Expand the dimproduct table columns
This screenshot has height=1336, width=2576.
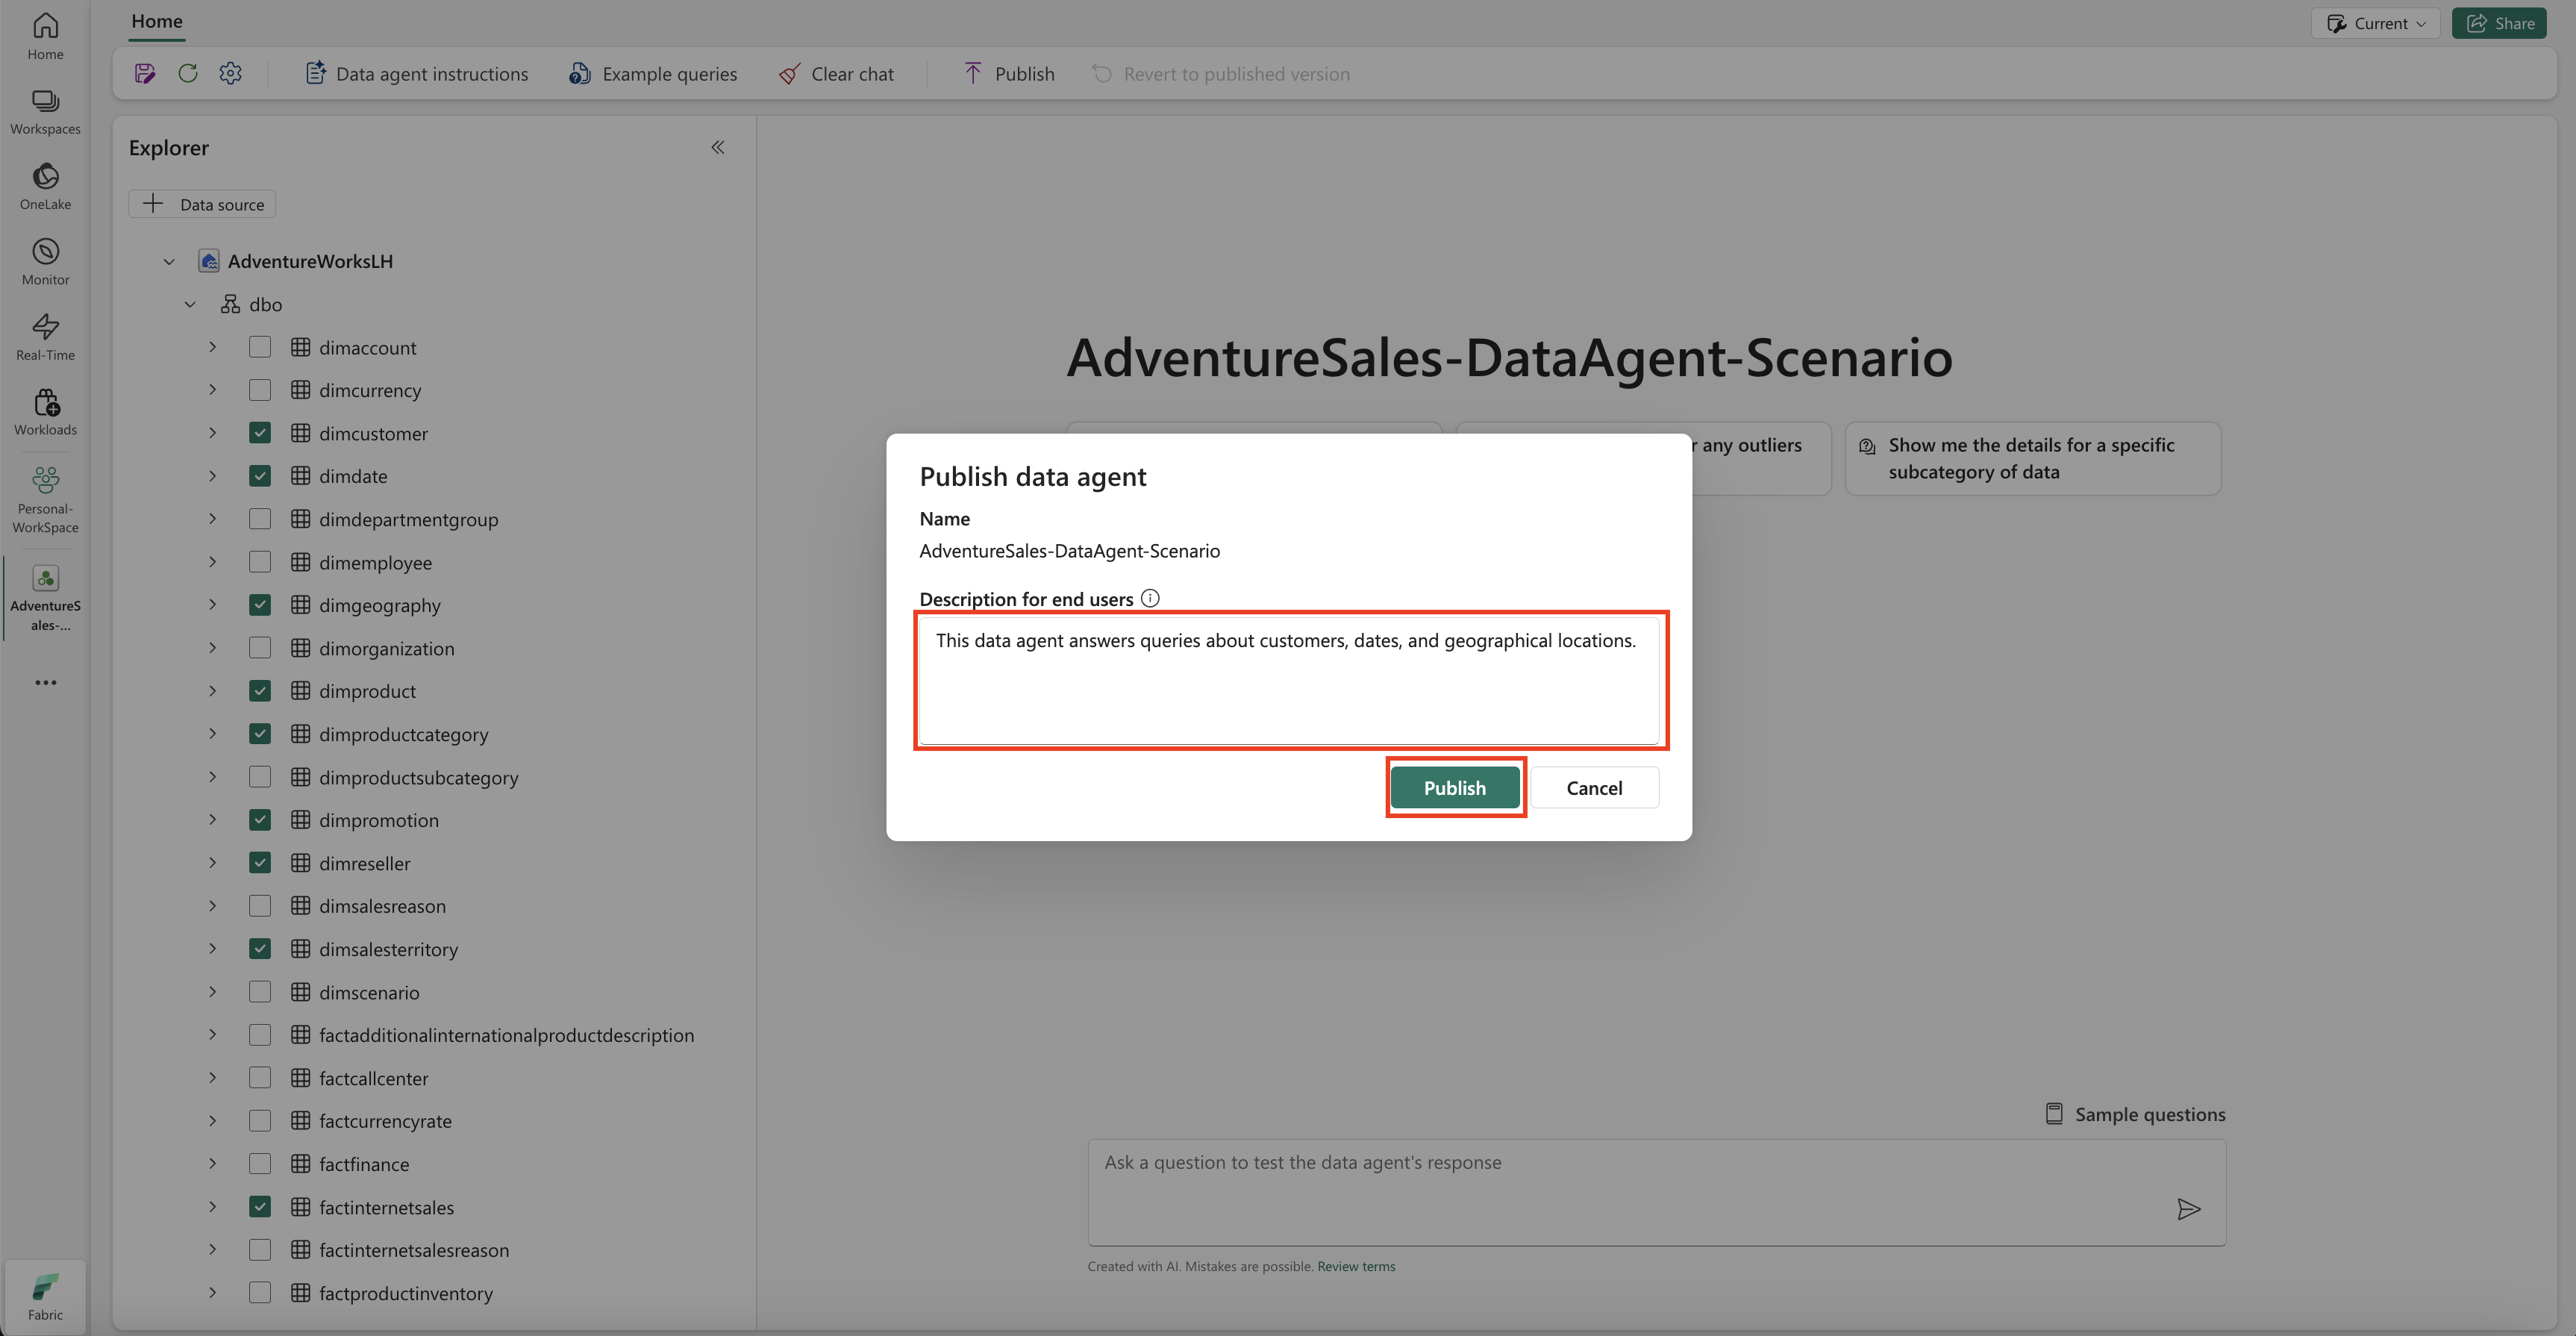tap(212, 691)
